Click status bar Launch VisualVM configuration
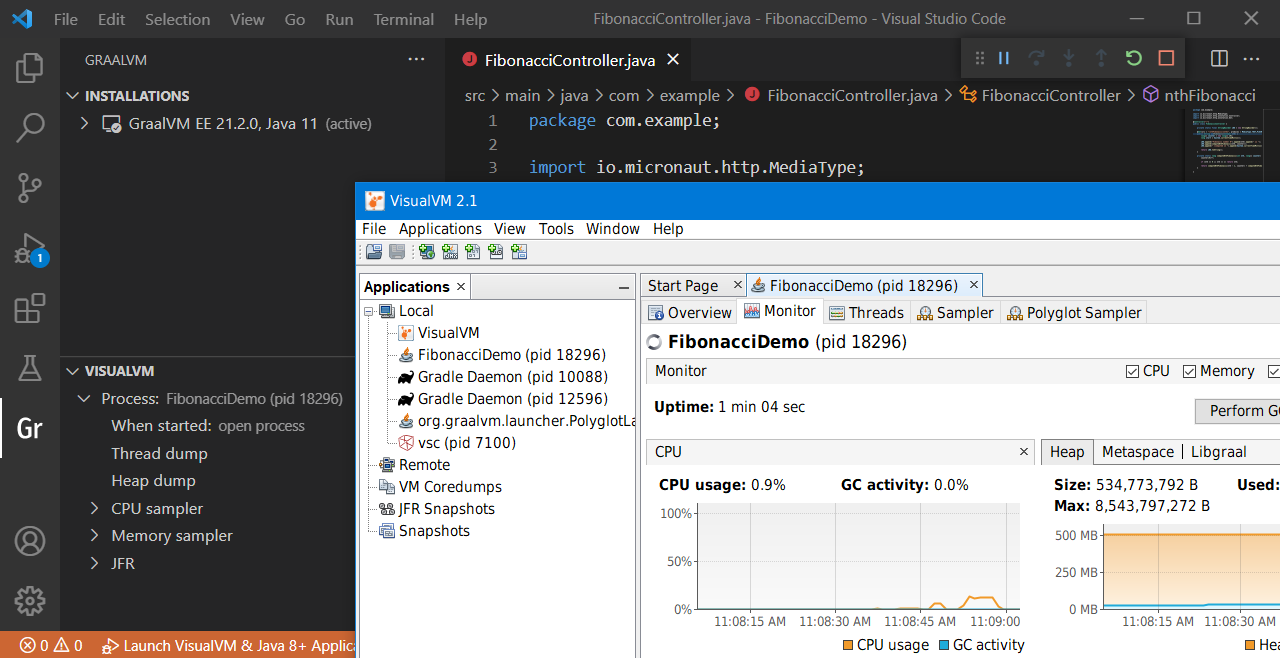The height and width of the screenshot is (658, 1280). click(229, 646)
